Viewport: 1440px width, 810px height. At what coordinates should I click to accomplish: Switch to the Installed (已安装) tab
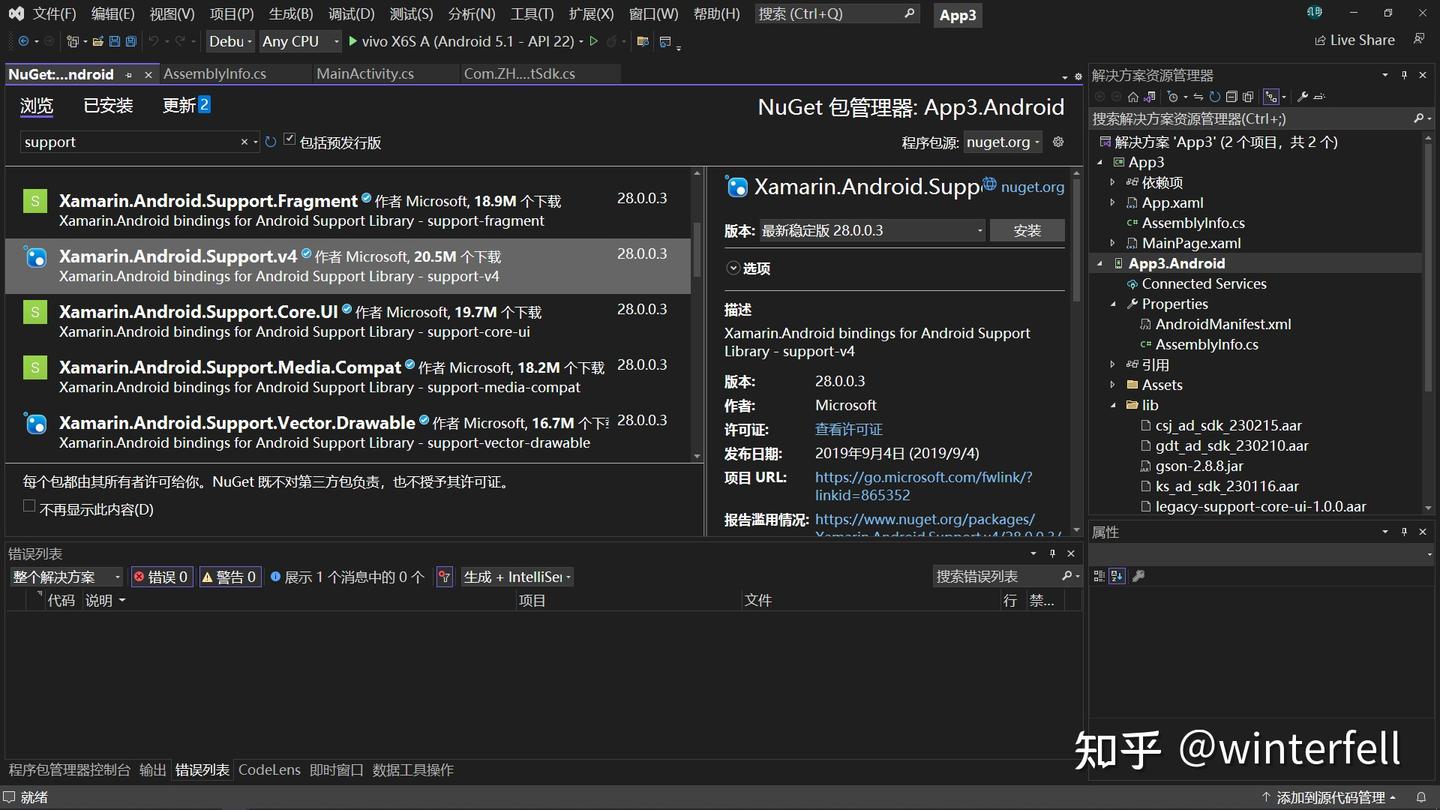click(x=108, y=105)
